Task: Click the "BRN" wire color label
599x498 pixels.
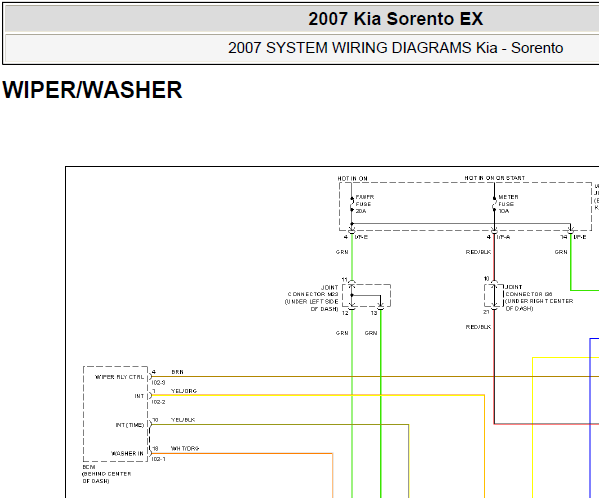Action: coord(178,372)
